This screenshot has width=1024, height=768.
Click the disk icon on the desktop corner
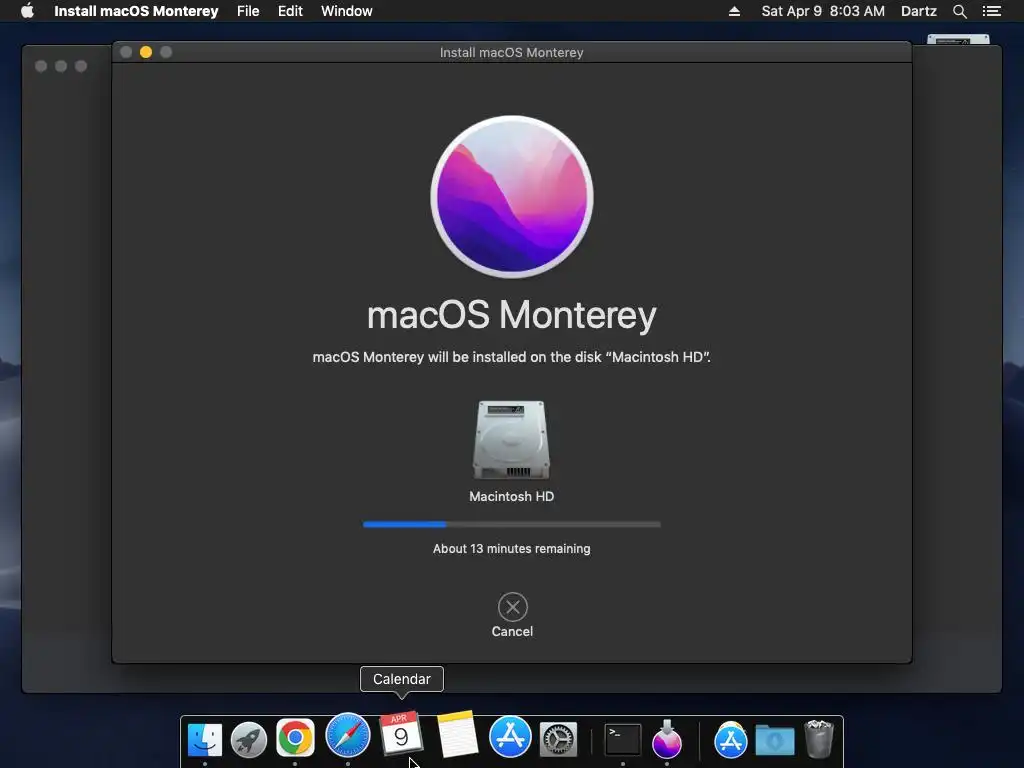958,40
